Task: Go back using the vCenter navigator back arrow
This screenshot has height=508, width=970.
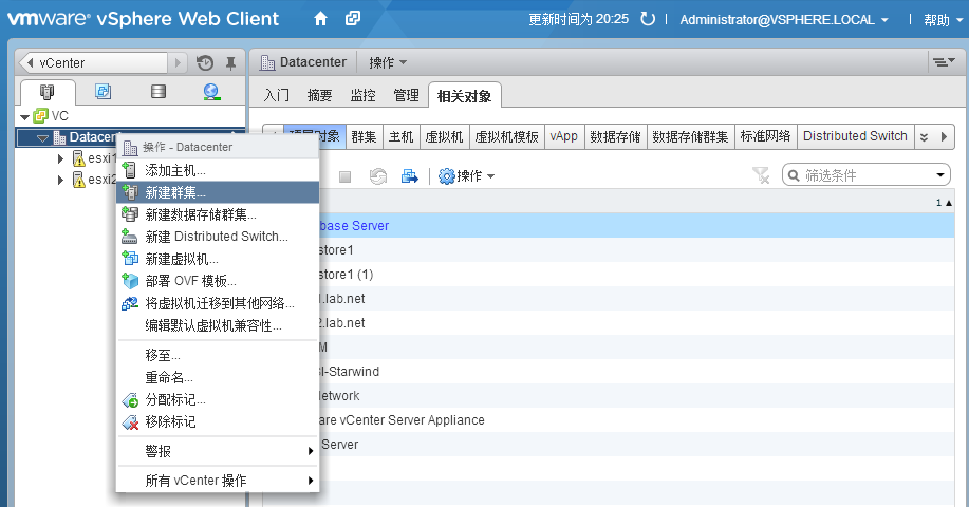Action: (x=30, y=62)
